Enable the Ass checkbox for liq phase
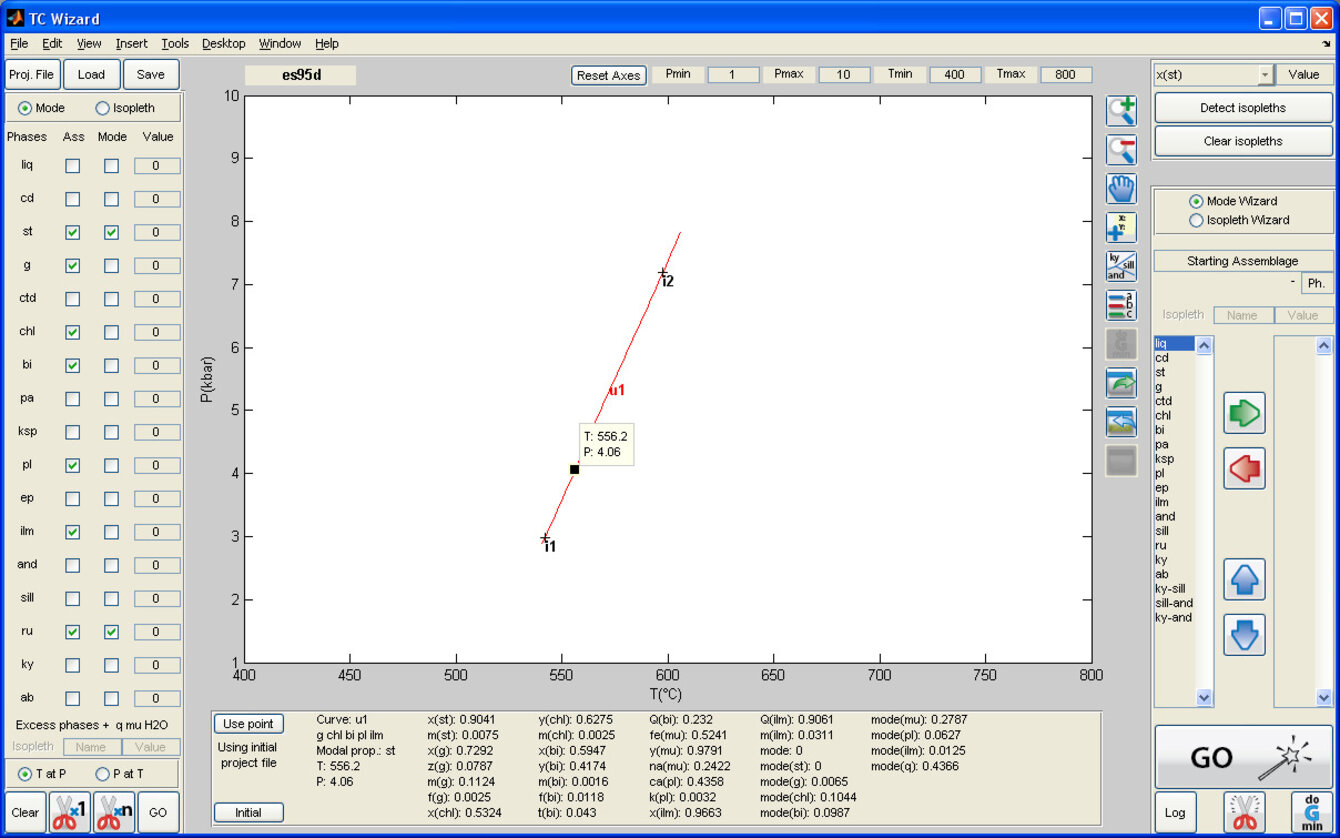Image resolution: width=1340 pixels, height=838 pixels. tap(72, 166)
